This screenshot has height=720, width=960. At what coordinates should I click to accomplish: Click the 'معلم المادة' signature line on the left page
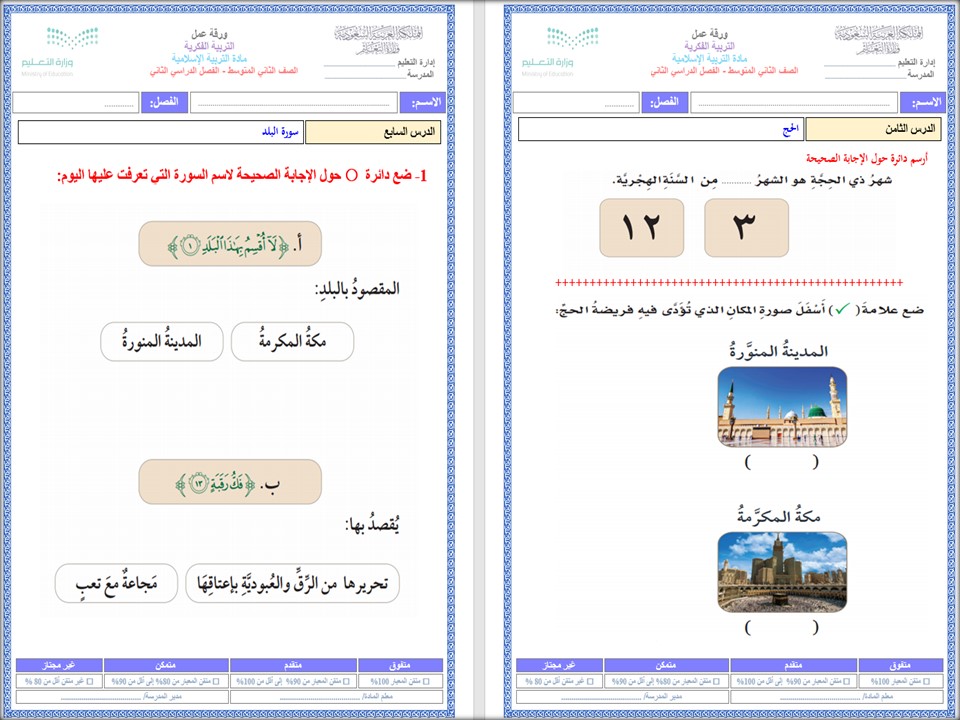coord(336,697)
